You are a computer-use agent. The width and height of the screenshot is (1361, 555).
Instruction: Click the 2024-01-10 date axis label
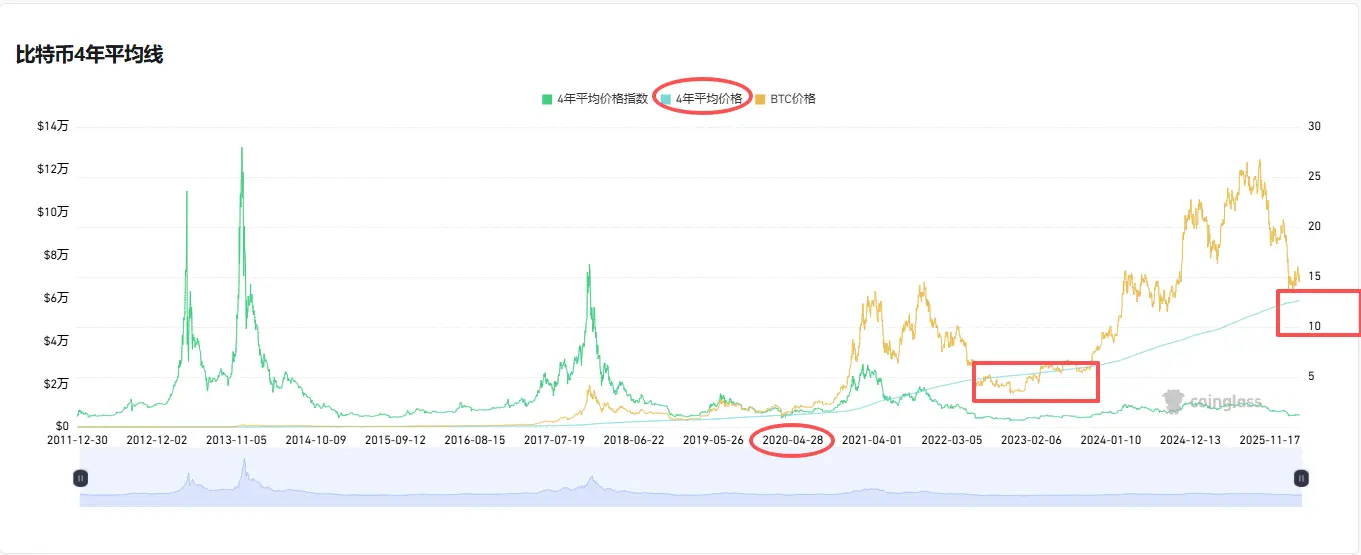pos(1111,439)
